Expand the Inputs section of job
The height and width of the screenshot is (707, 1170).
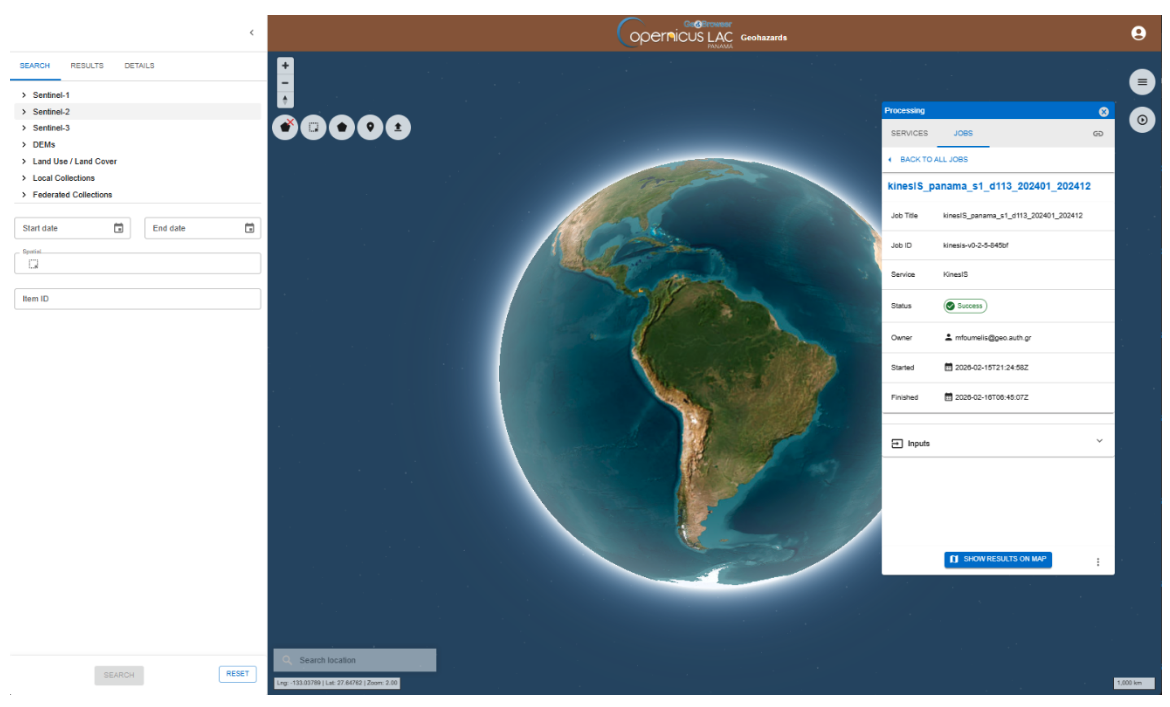click(x=998, y=442)
